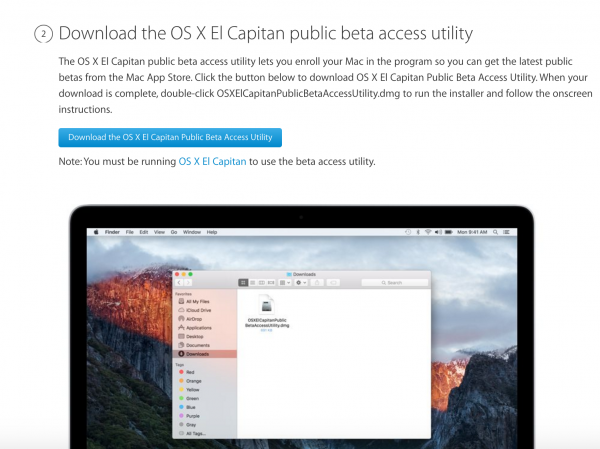This screenshot has width=600, height=449.
Task: Click Download the OS X El Capitan Public Beta Access Utility button
Action: pyautogui.click(x=170, y=138)
